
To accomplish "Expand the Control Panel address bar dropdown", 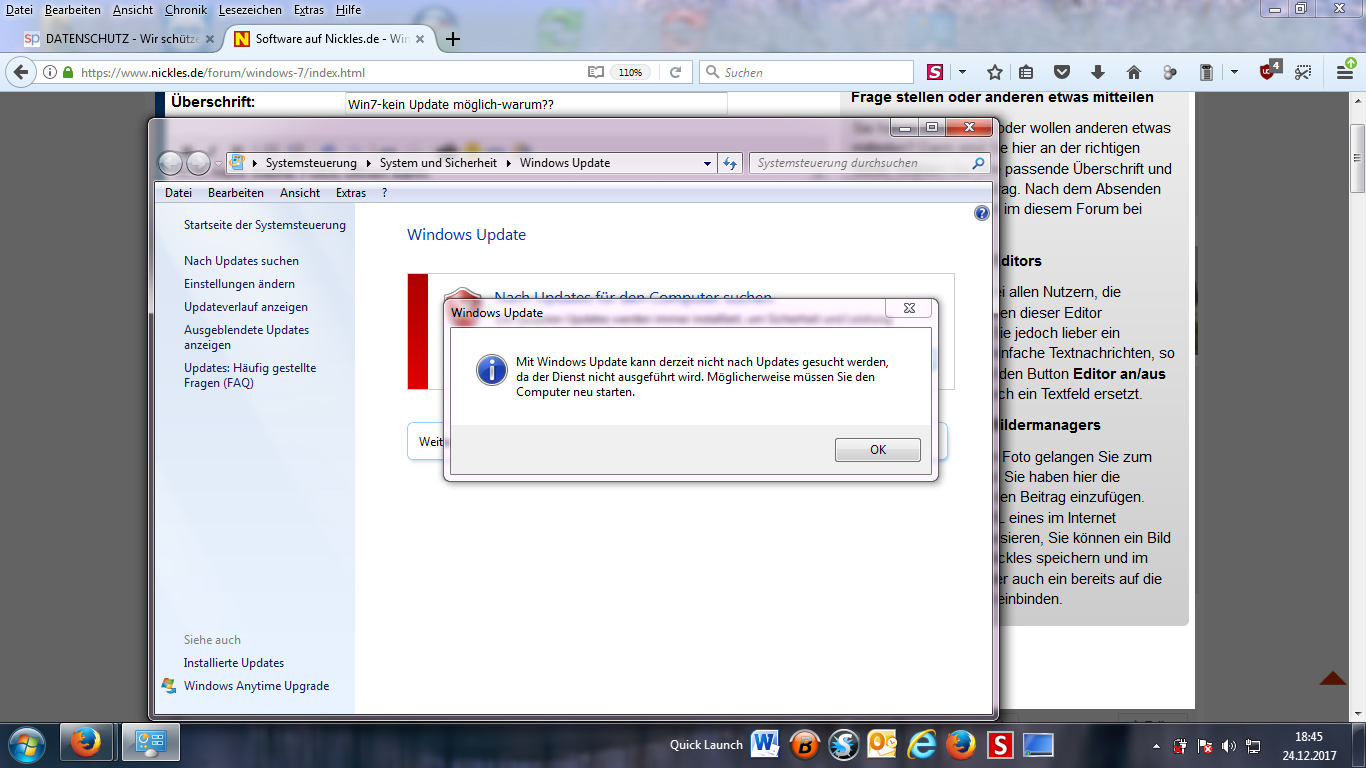I will 707,163.
